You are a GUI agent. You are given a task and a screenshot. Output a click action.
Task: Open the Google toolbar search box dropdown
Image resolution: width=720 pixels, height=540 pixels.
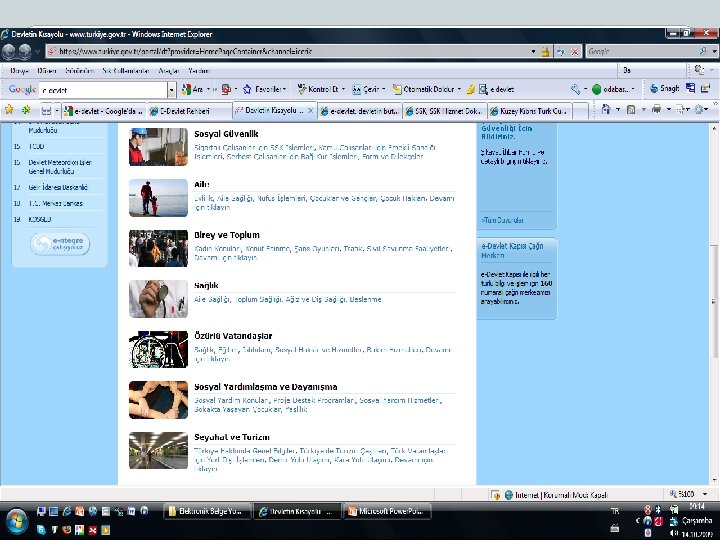coord(171,90)
